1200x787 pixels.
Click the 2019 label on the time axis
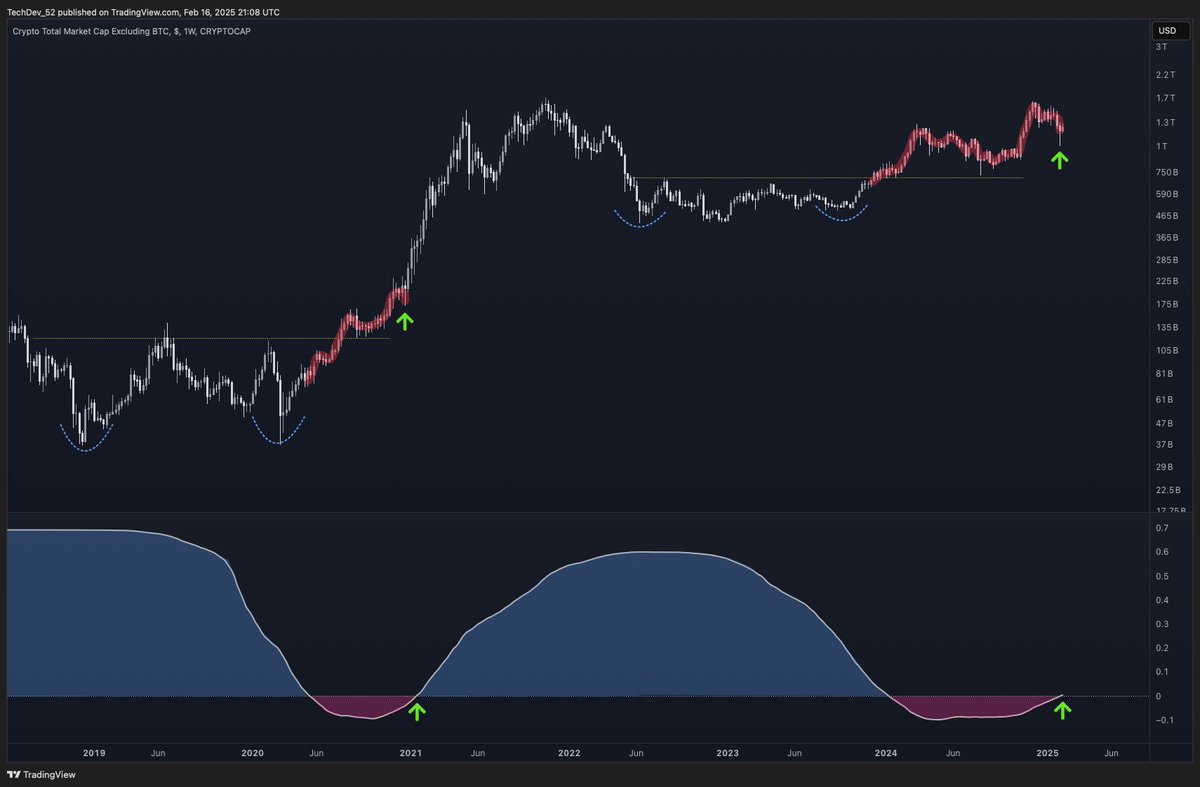[94, 752]
